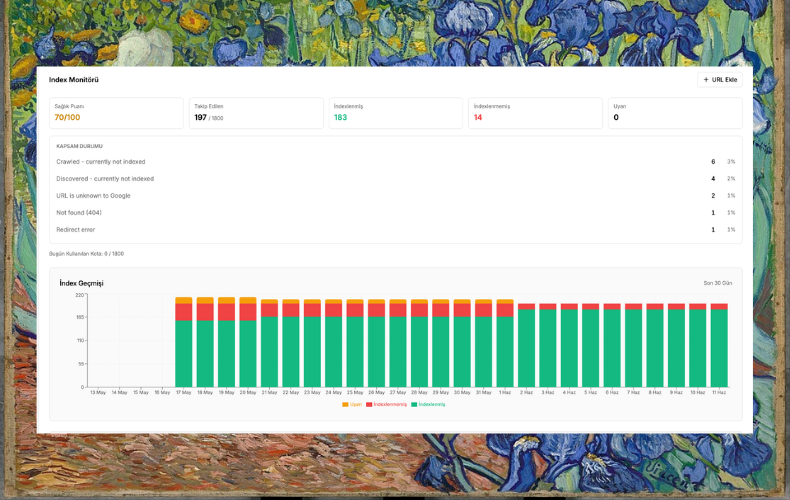Toggle the red İndexlenmemiş legend swatch

(x=369, y=404)
